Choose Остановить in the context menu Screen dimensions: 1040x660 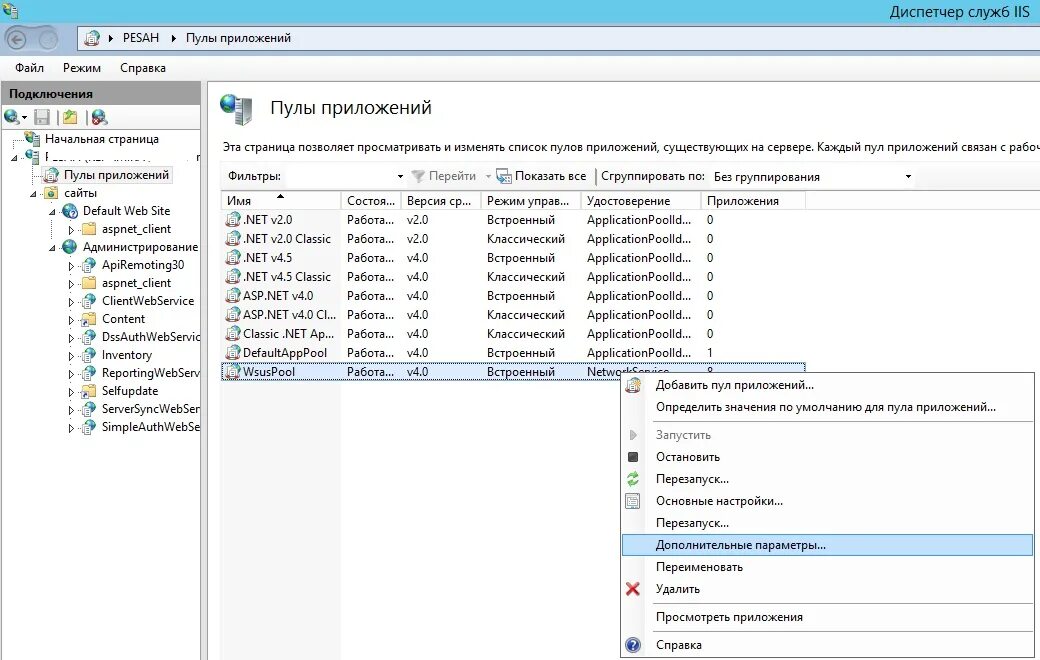(x=827, y=457)
